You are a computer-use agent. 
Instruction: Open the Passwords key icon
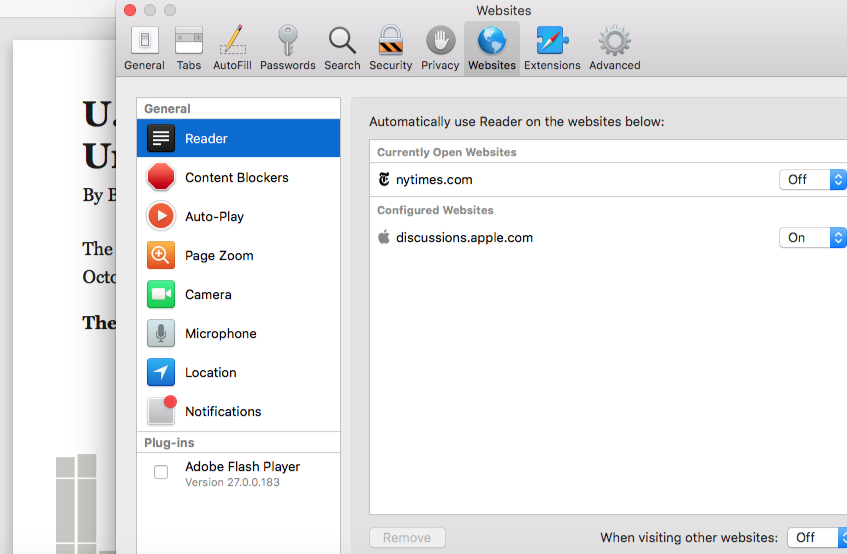287,40
